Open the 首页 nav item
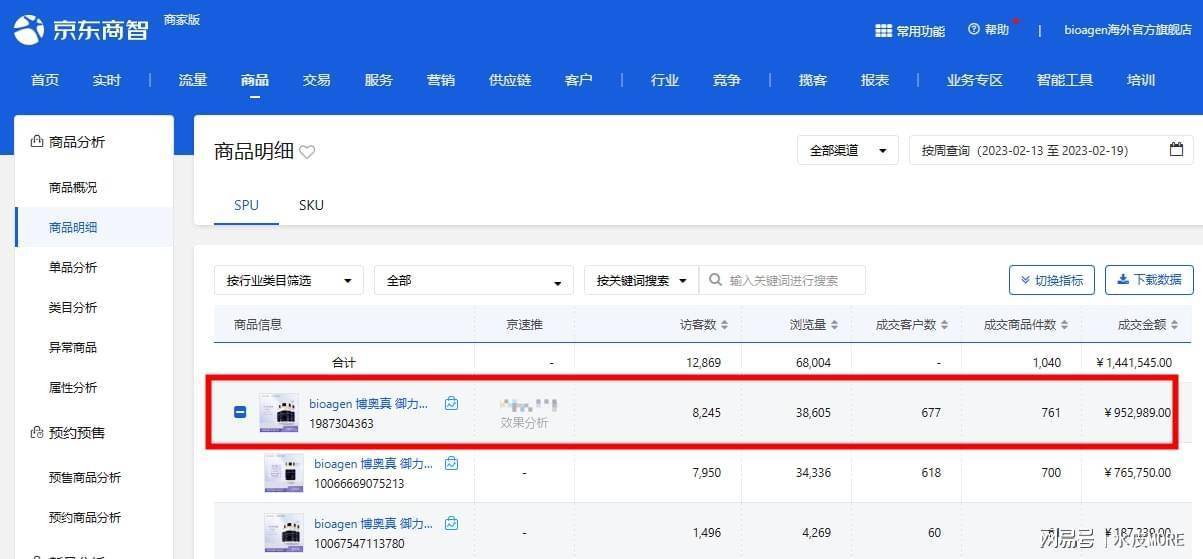This screenshot has width=1203, height=559. point(45,80)
